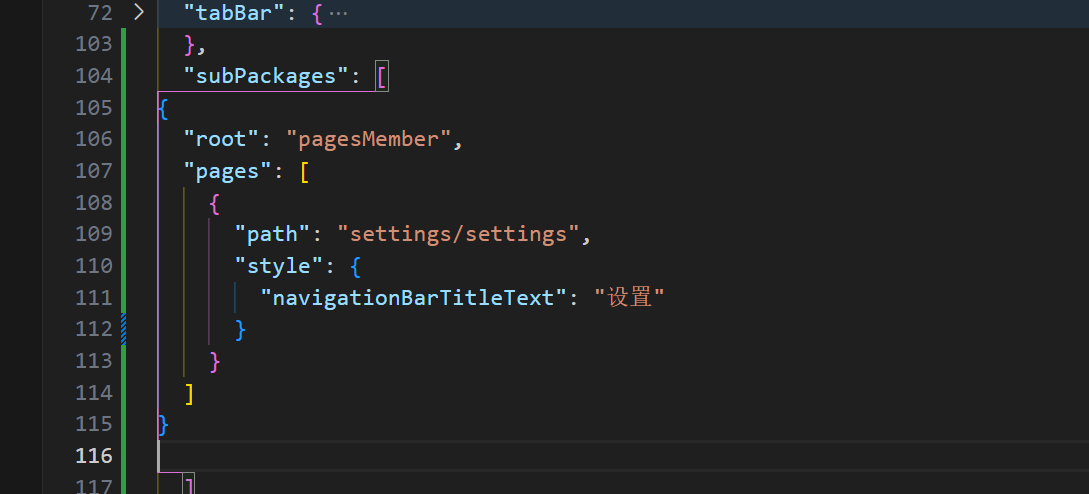Click the "root" key
Screen dimensions: 1089x494
click(222, 140)
